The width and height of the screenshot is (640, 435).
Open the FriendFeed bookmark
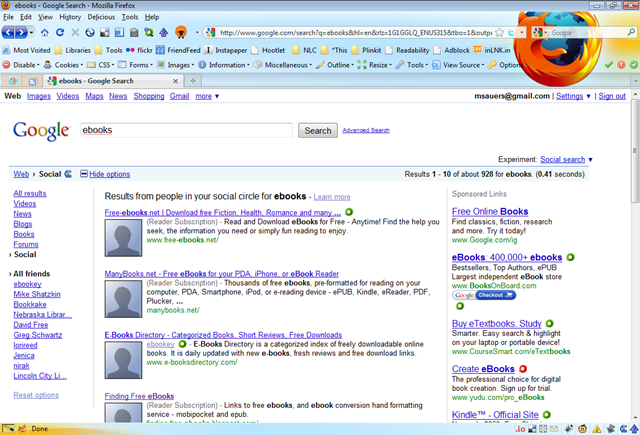pos(178,50)
